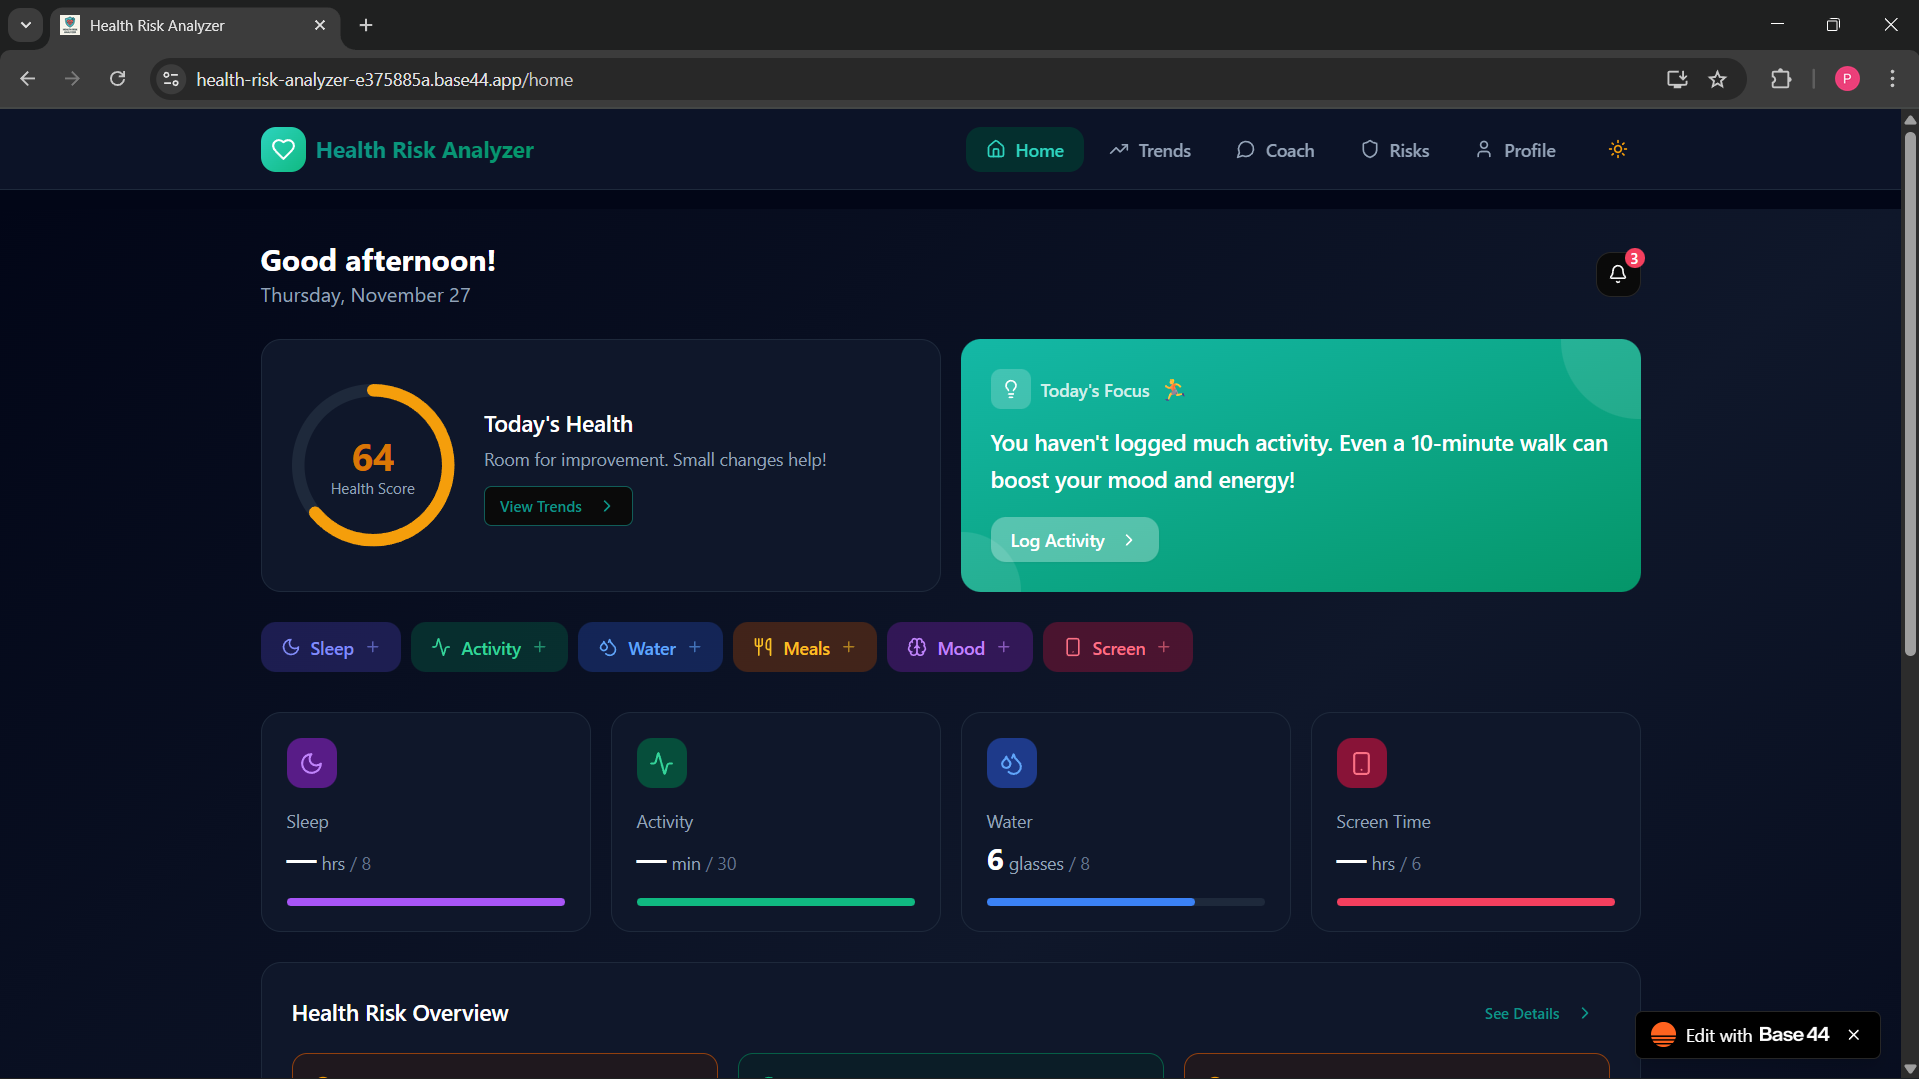Click the Health Score circular gauge

[373, 465]
